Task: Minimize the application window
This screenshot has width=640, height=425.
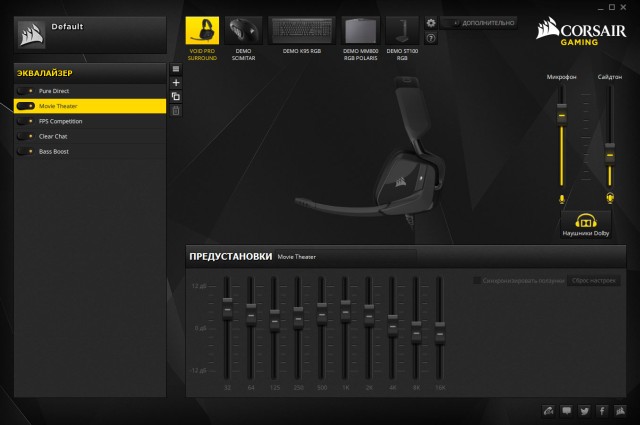Action: [600, 7]
